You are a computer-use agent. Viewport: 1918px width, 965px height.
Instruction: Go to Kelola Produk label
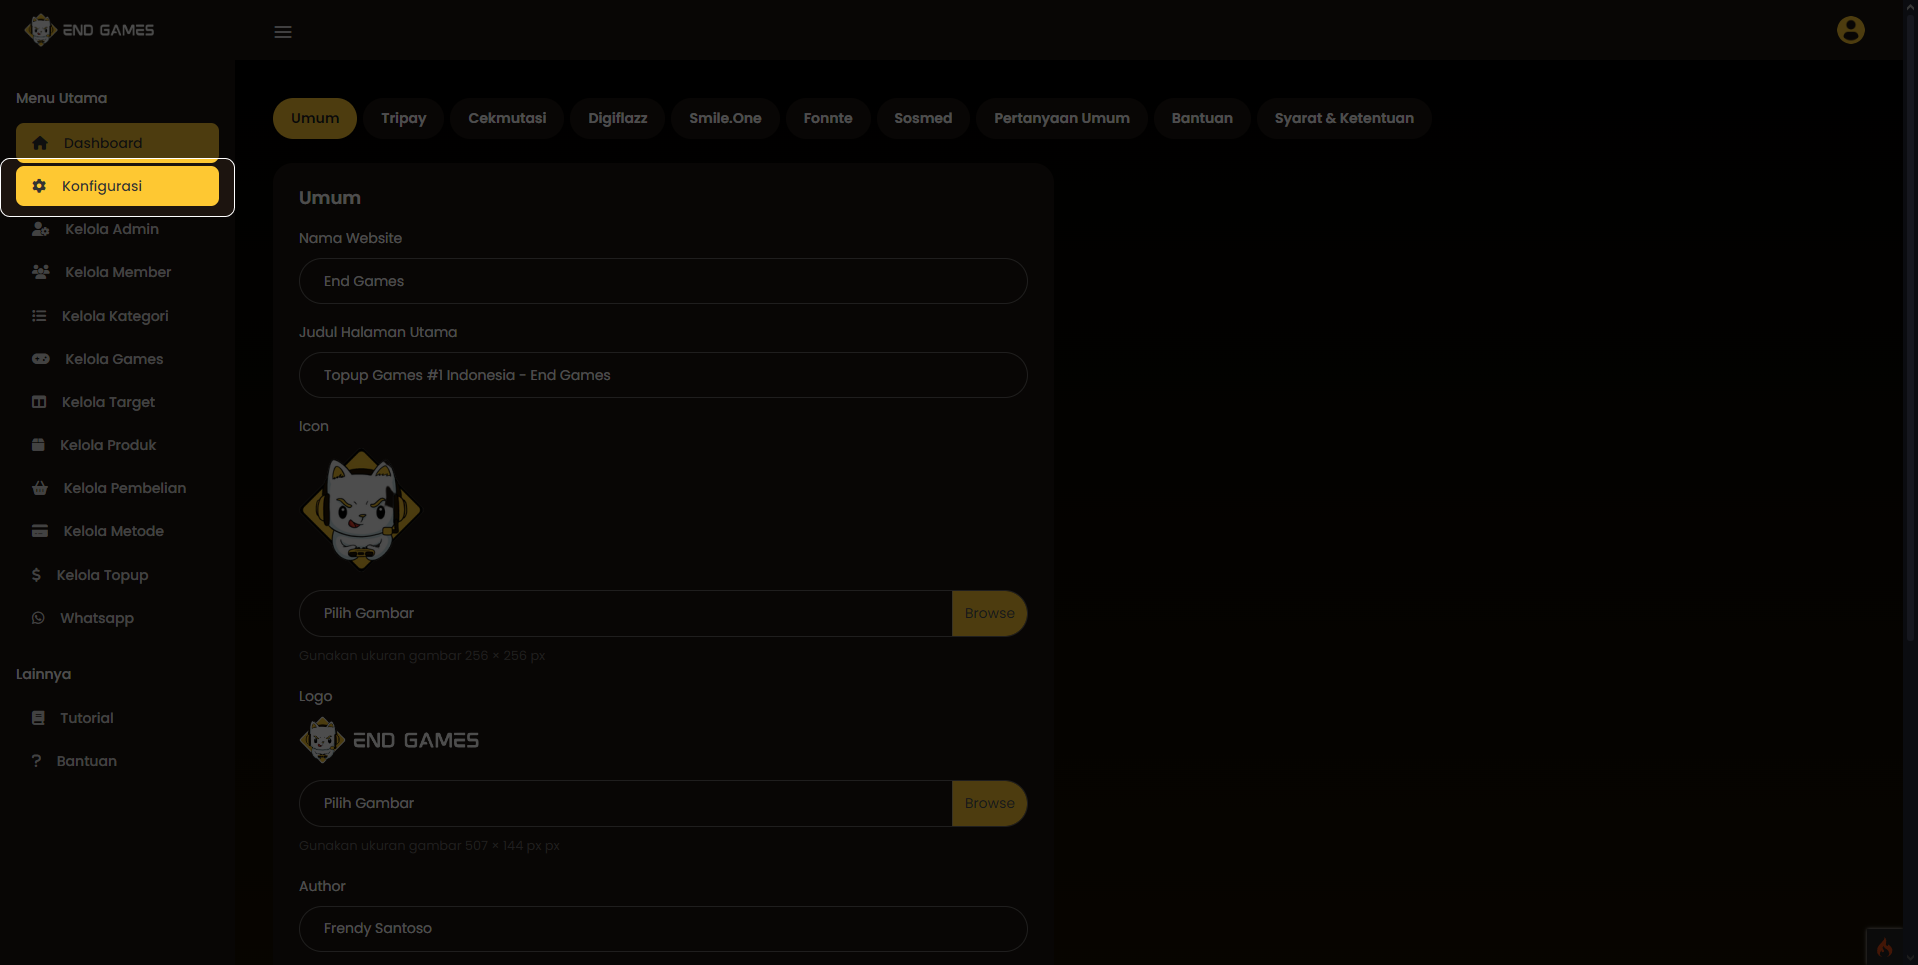click(x=108, y=445)
